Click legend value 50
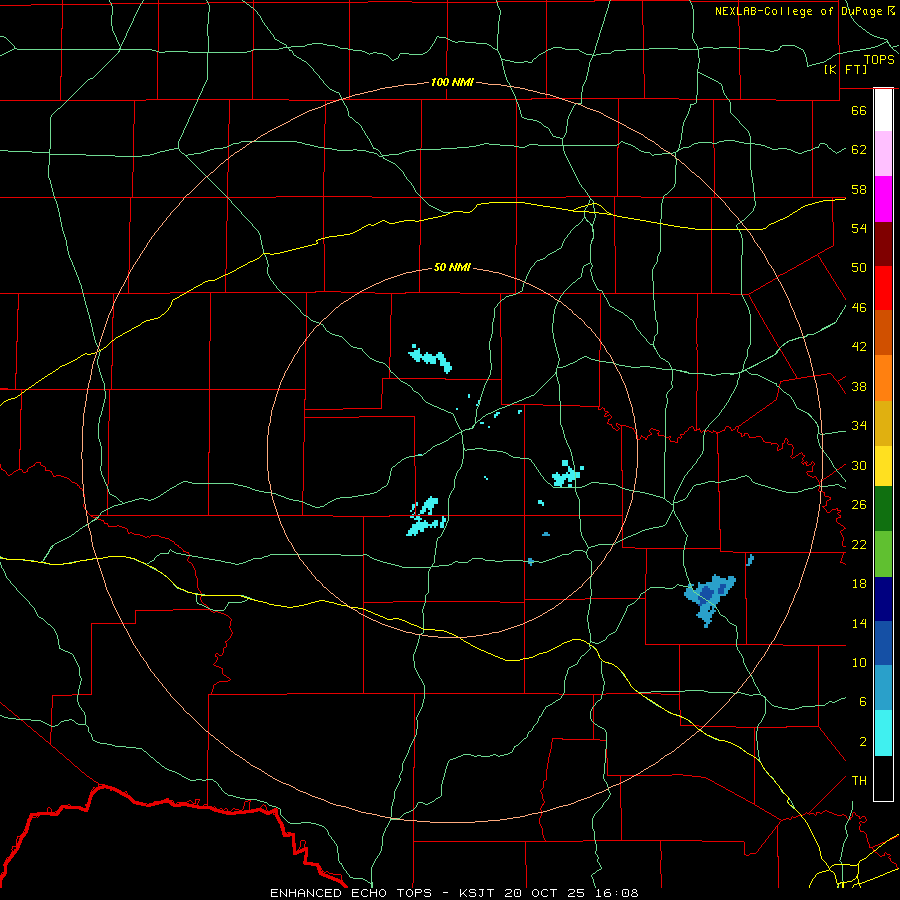The image size is (900, 900). 859,268
